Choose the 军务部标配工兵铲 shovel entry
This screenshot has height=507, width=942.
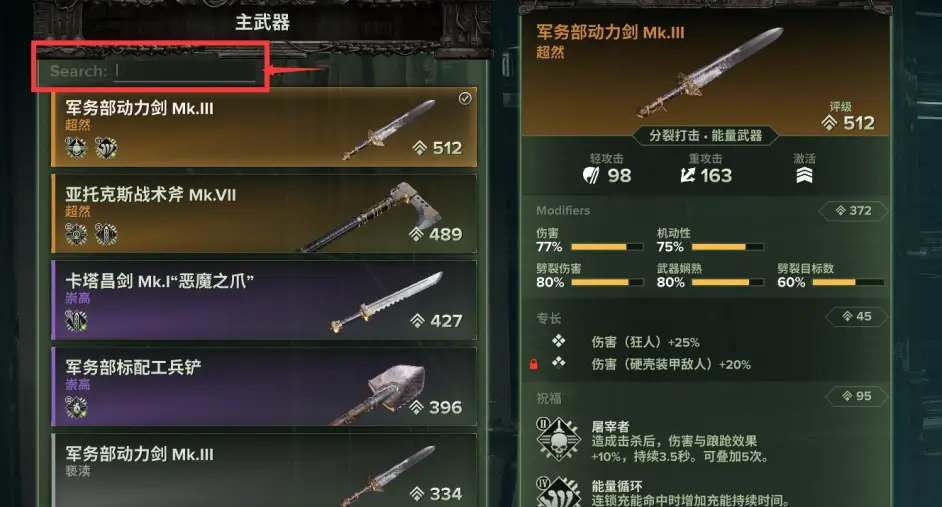click(264, 387)
